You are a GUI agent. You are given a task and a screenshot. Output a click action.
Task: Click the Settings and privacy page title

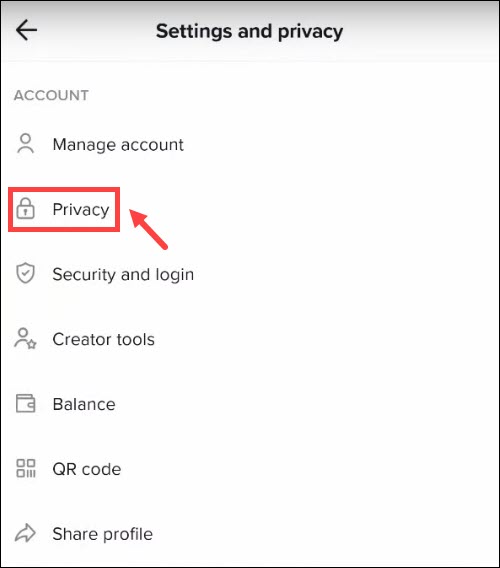pos(249,31)
